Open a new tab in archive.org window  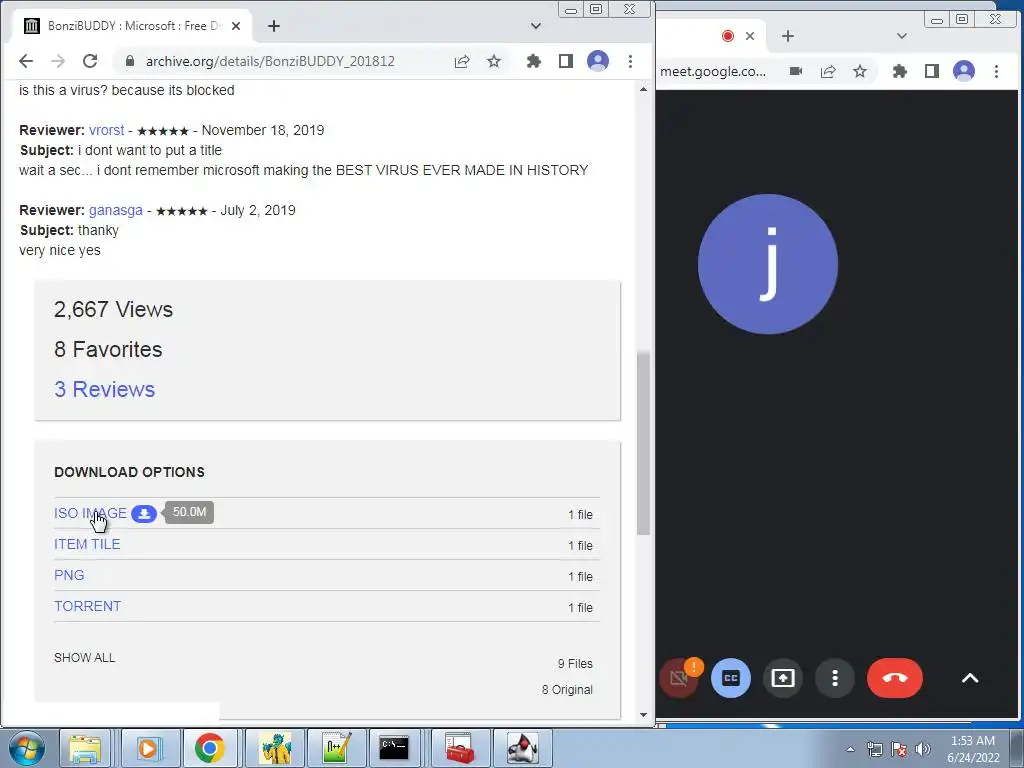tap(274, 26)
